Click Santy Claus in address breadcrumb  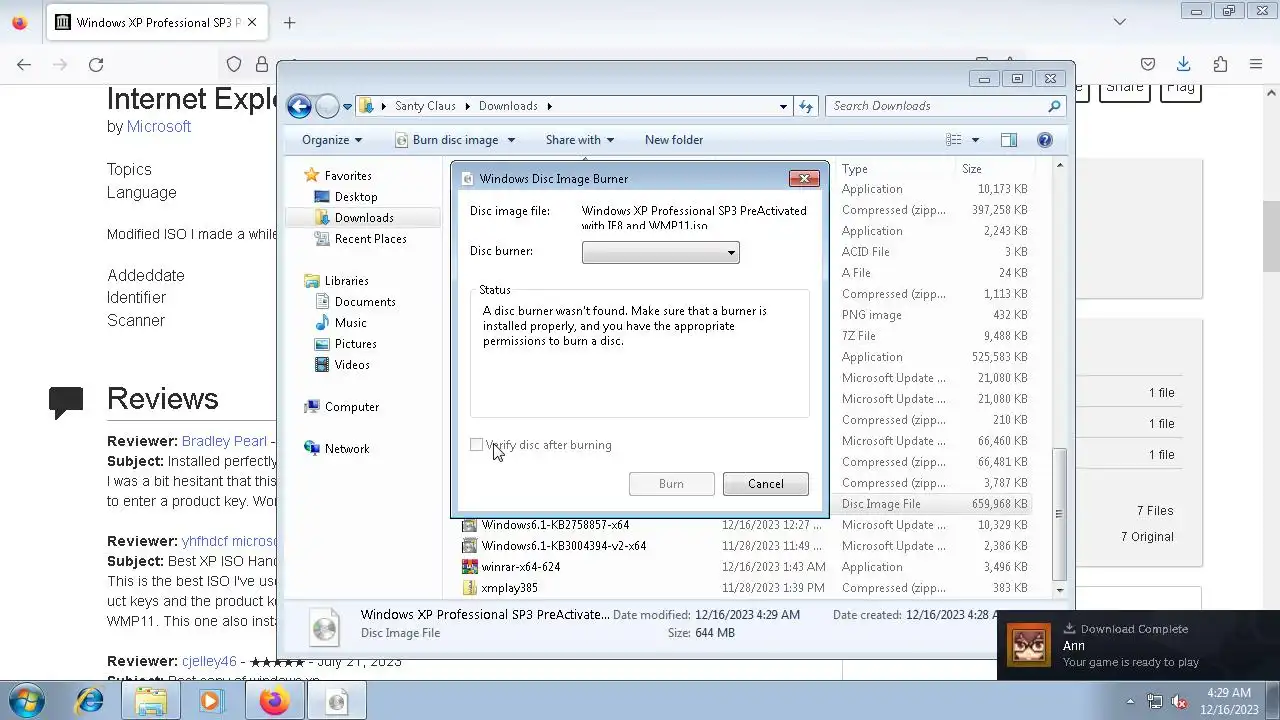tap(425, 106)
